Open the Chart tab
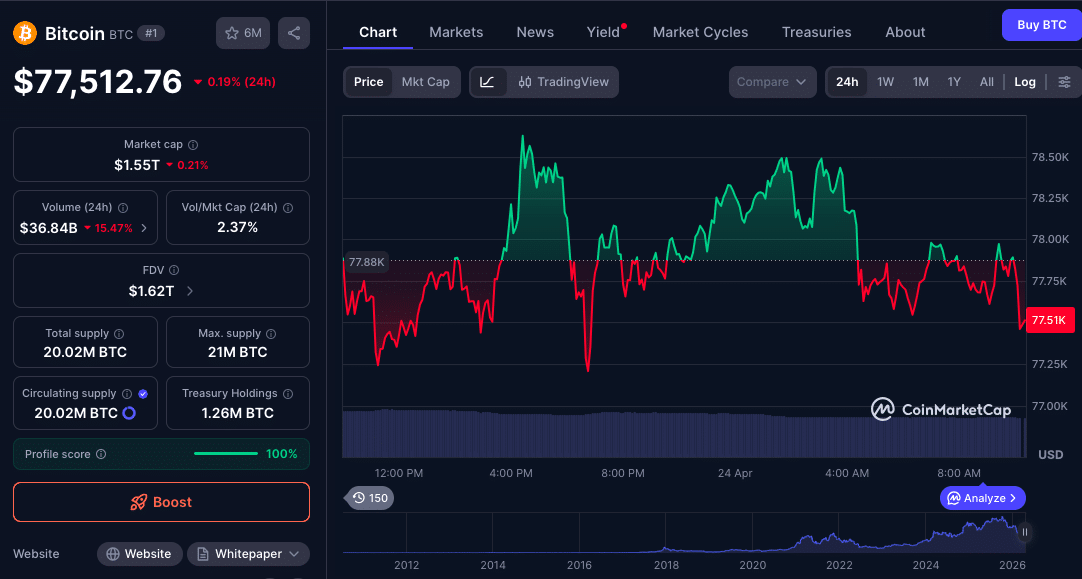Image resolution: width=1082 pixels, height=579 pixels. (378, 32)
